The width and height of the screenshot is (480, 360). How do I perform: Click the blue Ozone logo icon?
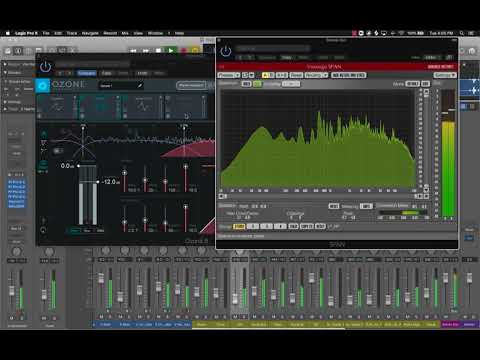pyautogui.click(x=43, y=86)
